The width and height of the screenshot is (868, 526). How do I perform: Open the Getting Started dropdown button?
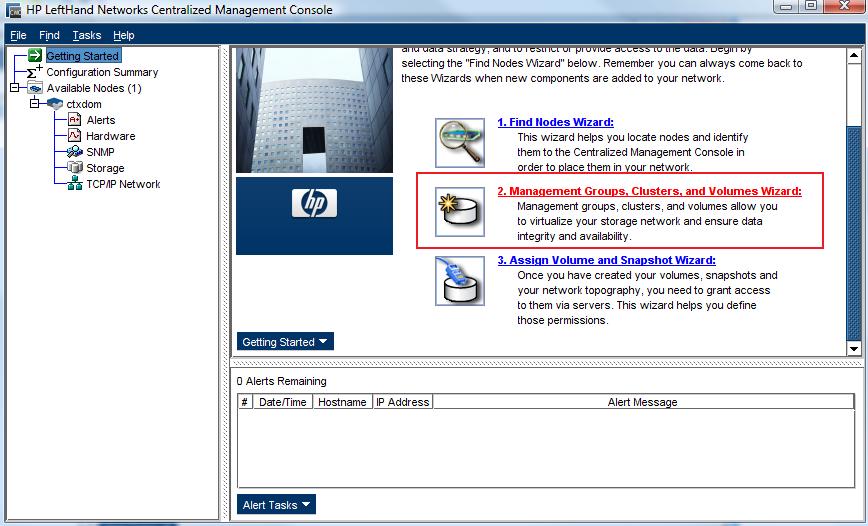(285, 342)
